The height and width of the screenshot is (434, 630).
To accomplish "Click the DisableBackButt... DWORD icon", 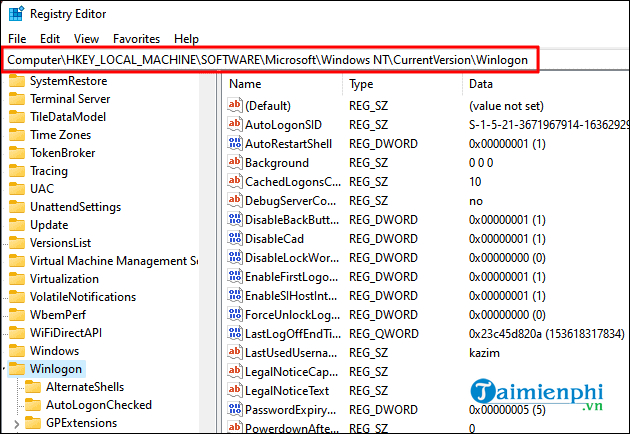I will point(235,219).
